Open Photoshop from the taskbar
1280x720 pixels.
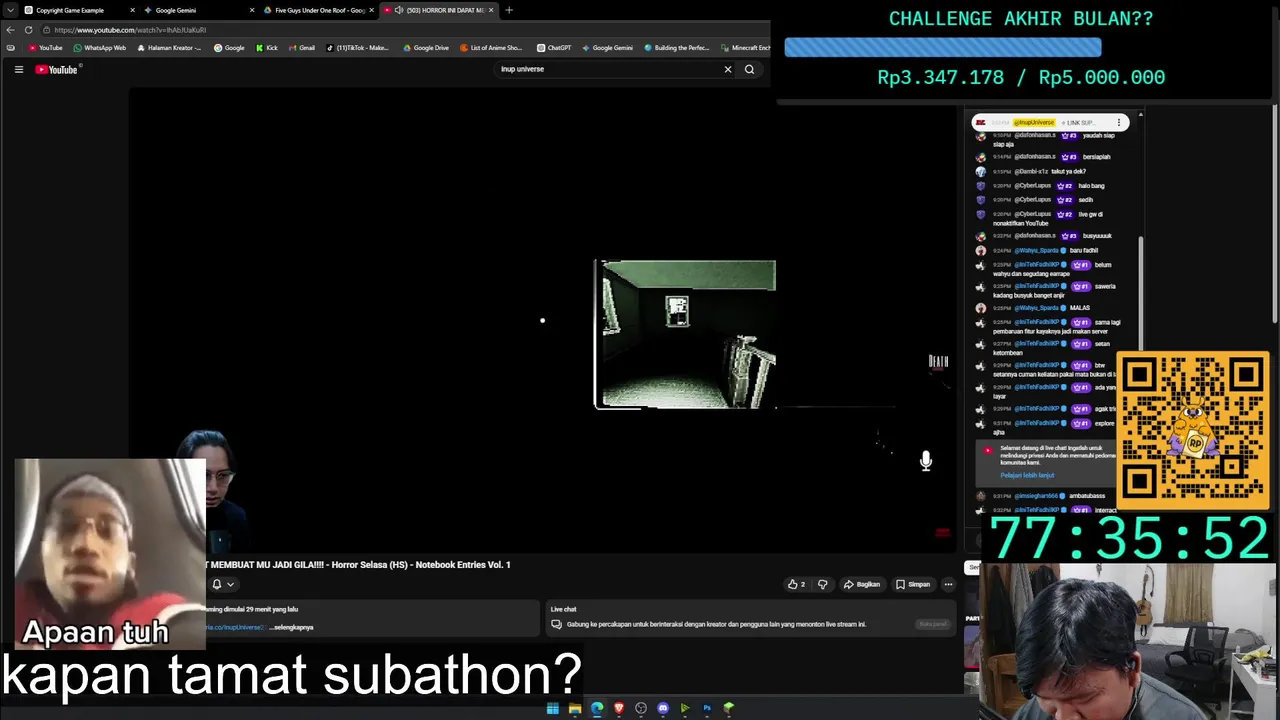point(707,708)
